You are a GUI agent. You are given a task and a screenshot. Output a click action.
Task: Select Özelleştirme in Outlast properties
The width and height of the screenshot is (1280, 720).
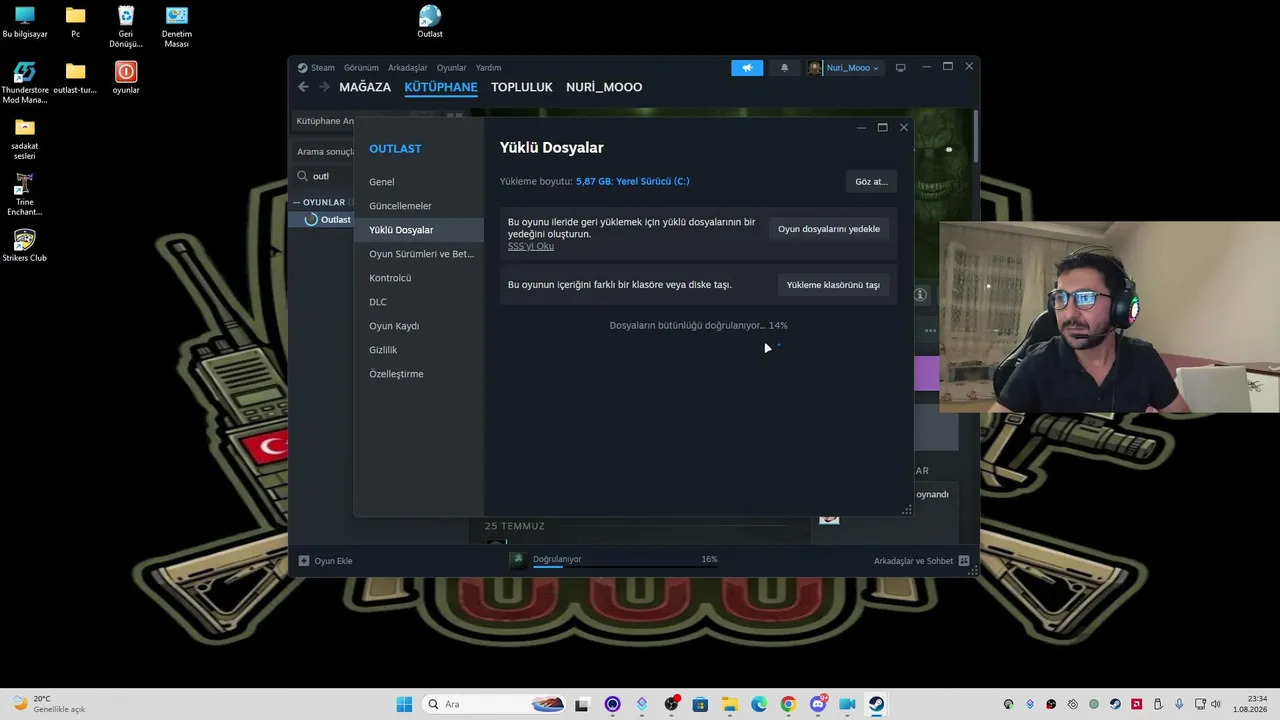(419, 374)
